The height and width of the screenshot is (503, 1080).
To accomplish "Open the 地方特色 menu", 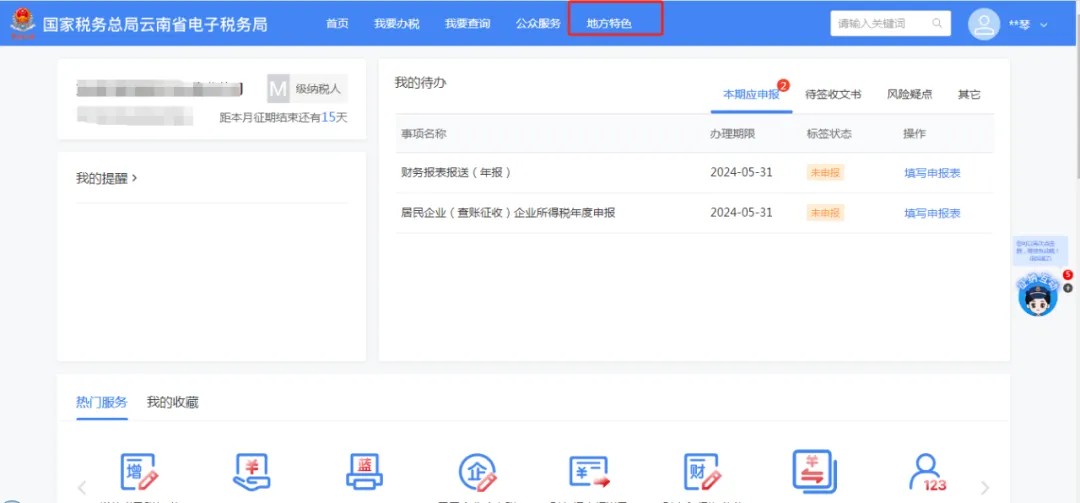I will coord(609,23).
